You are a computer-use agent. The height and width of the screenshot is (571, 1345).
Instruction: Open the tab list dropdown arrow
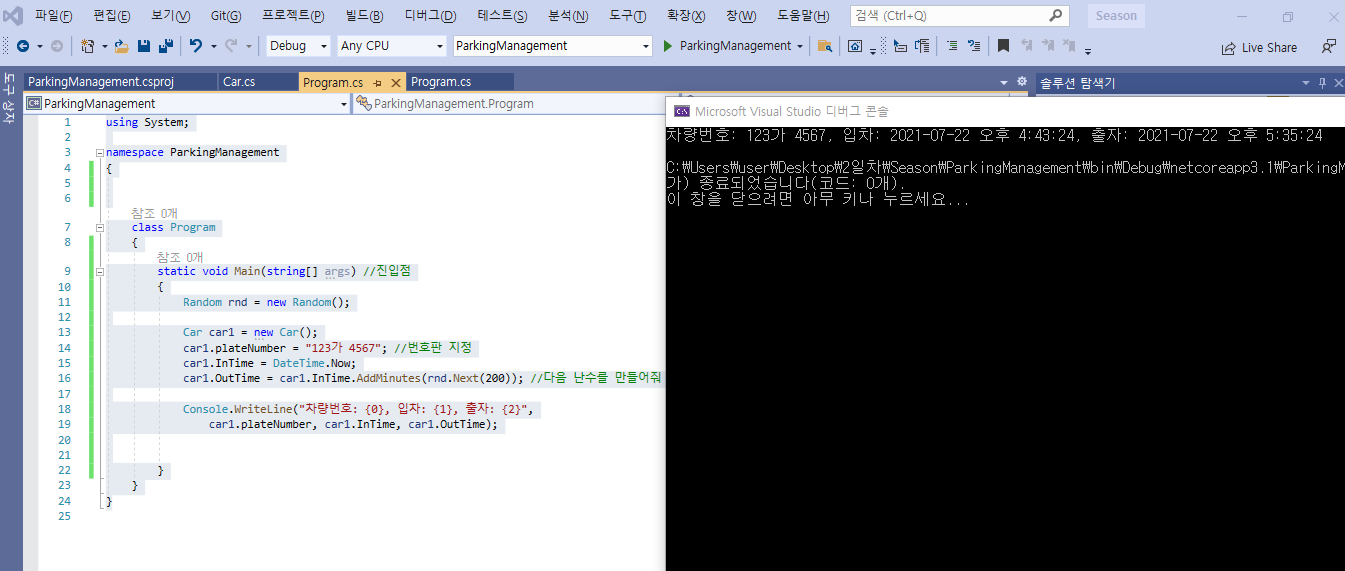click(x=1004, y=83)
